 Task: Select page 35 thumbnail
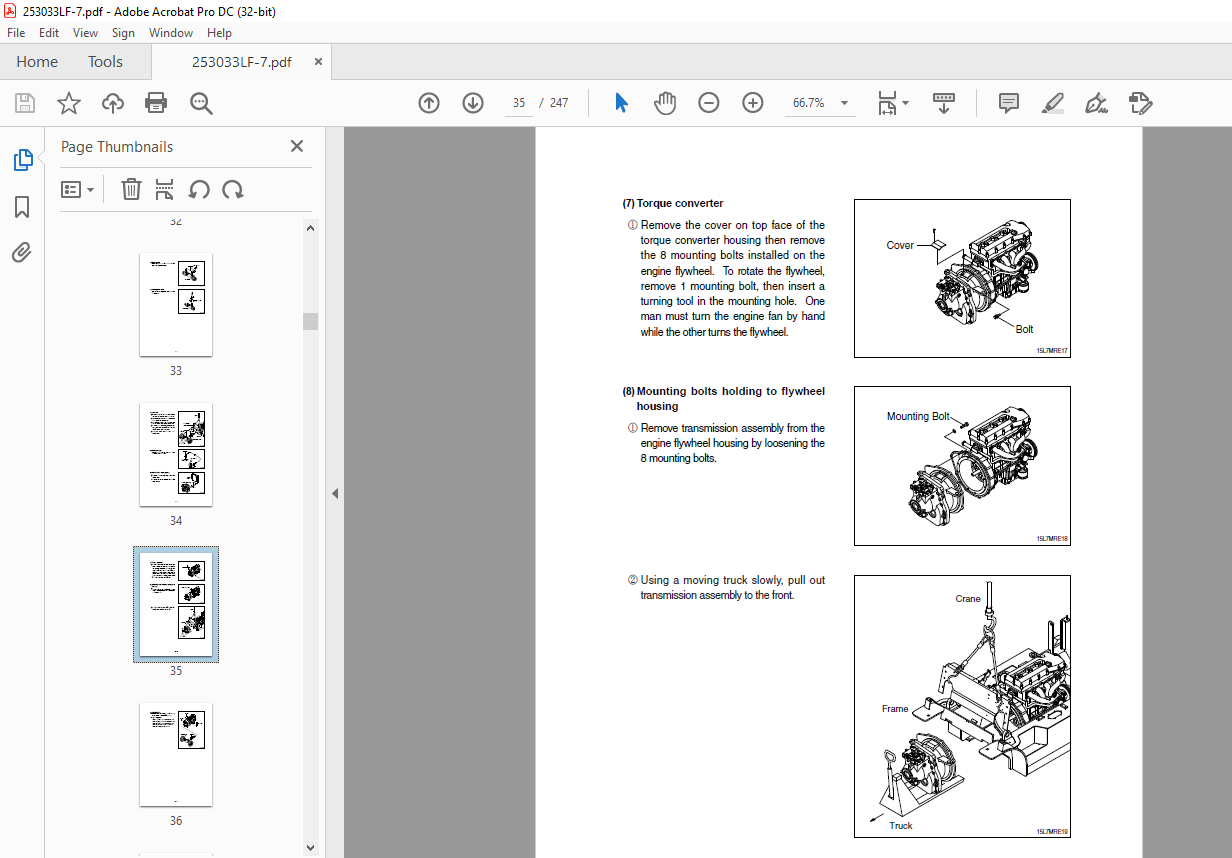(176, 604)
